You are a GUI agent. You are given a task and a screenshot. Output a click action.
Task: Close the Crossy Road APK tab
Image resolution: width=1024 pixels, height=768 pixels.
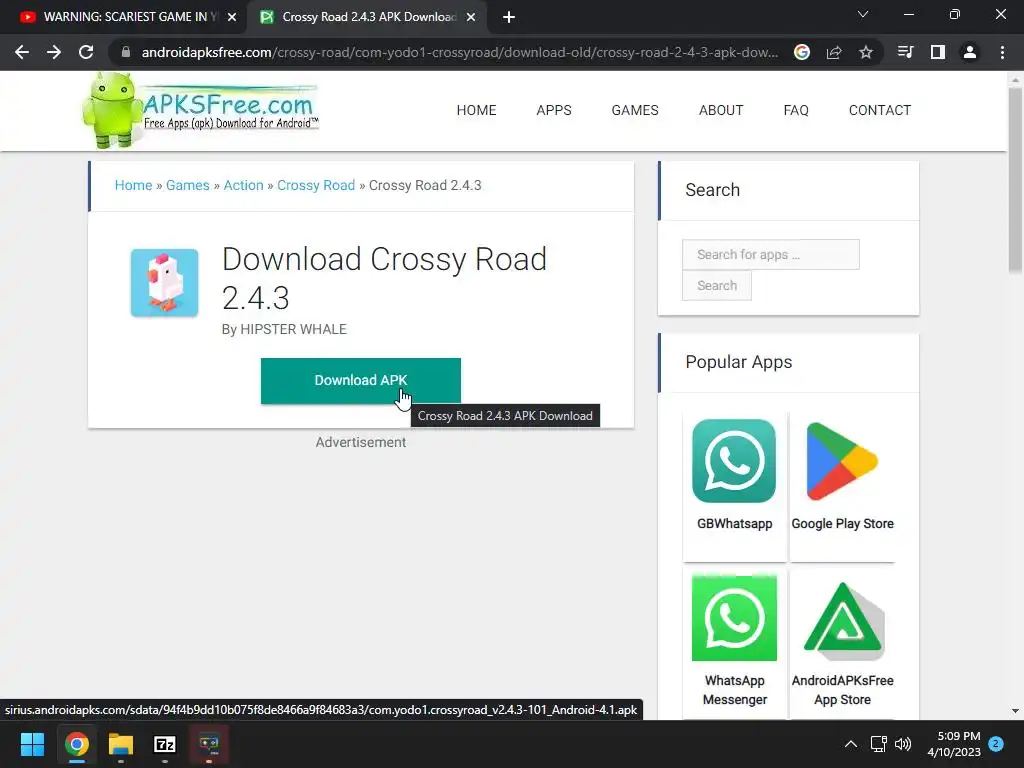471,17
